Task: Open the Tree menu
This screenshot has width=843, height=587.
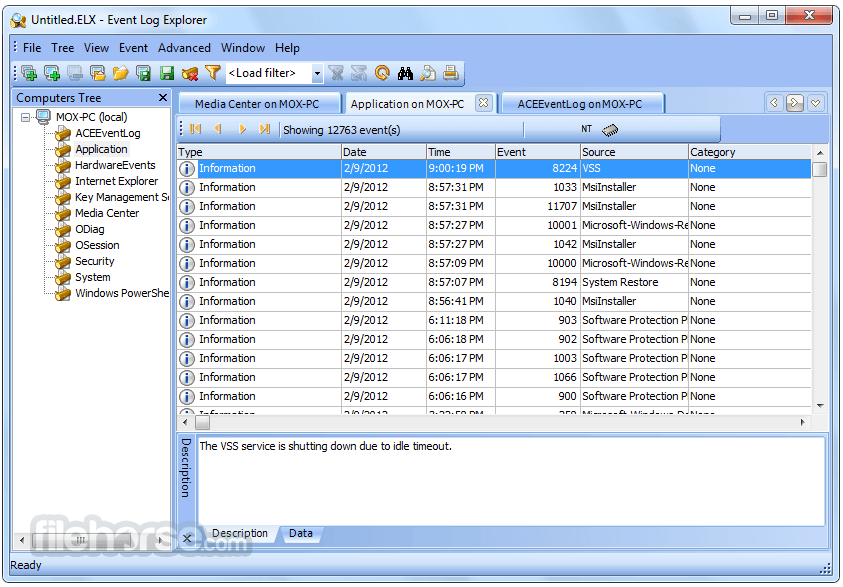Action: pos(62,48)
